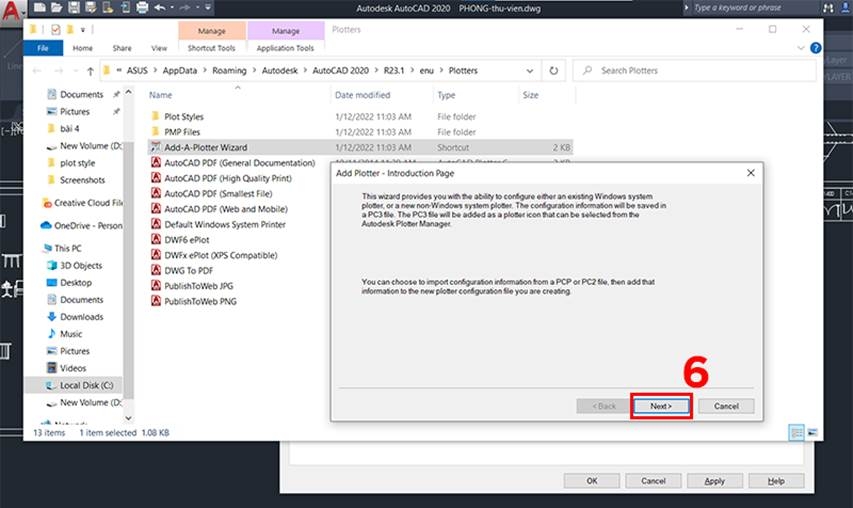Image resolution: width=853 pixels, height=508 pixels.
Task: Sort files by Type column header
Action: click(446, 95)
